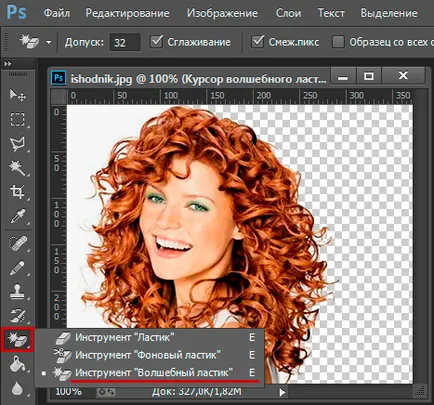Enable Образец со всех слоев checkbox

338,42
